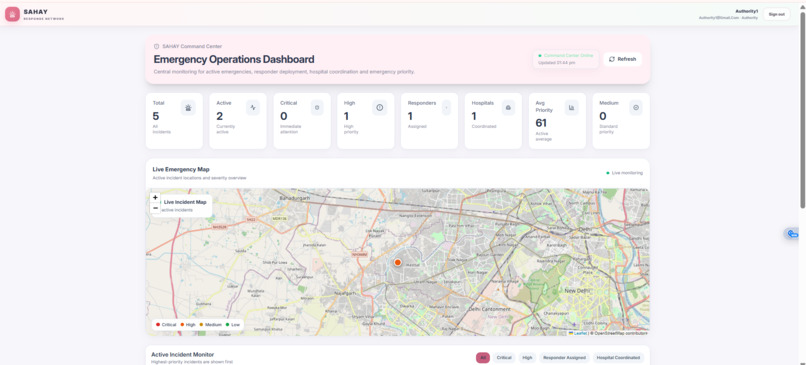Click the Updated time text
806x365 pixels.
(556, 63)
